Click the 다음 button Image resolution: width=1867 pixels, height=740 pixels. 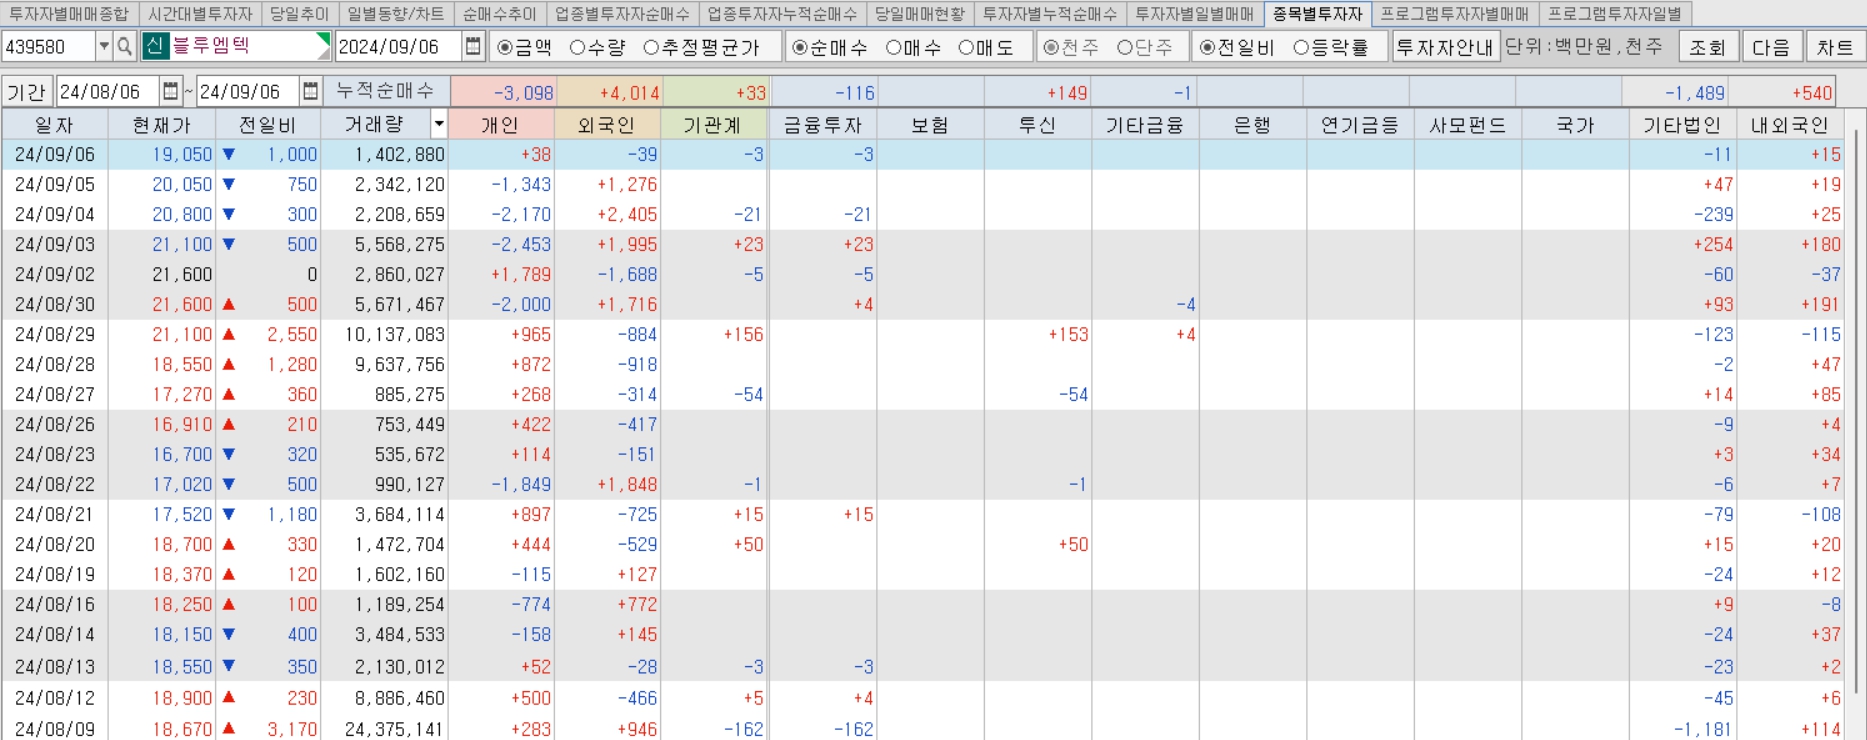tap(1771, 47)
